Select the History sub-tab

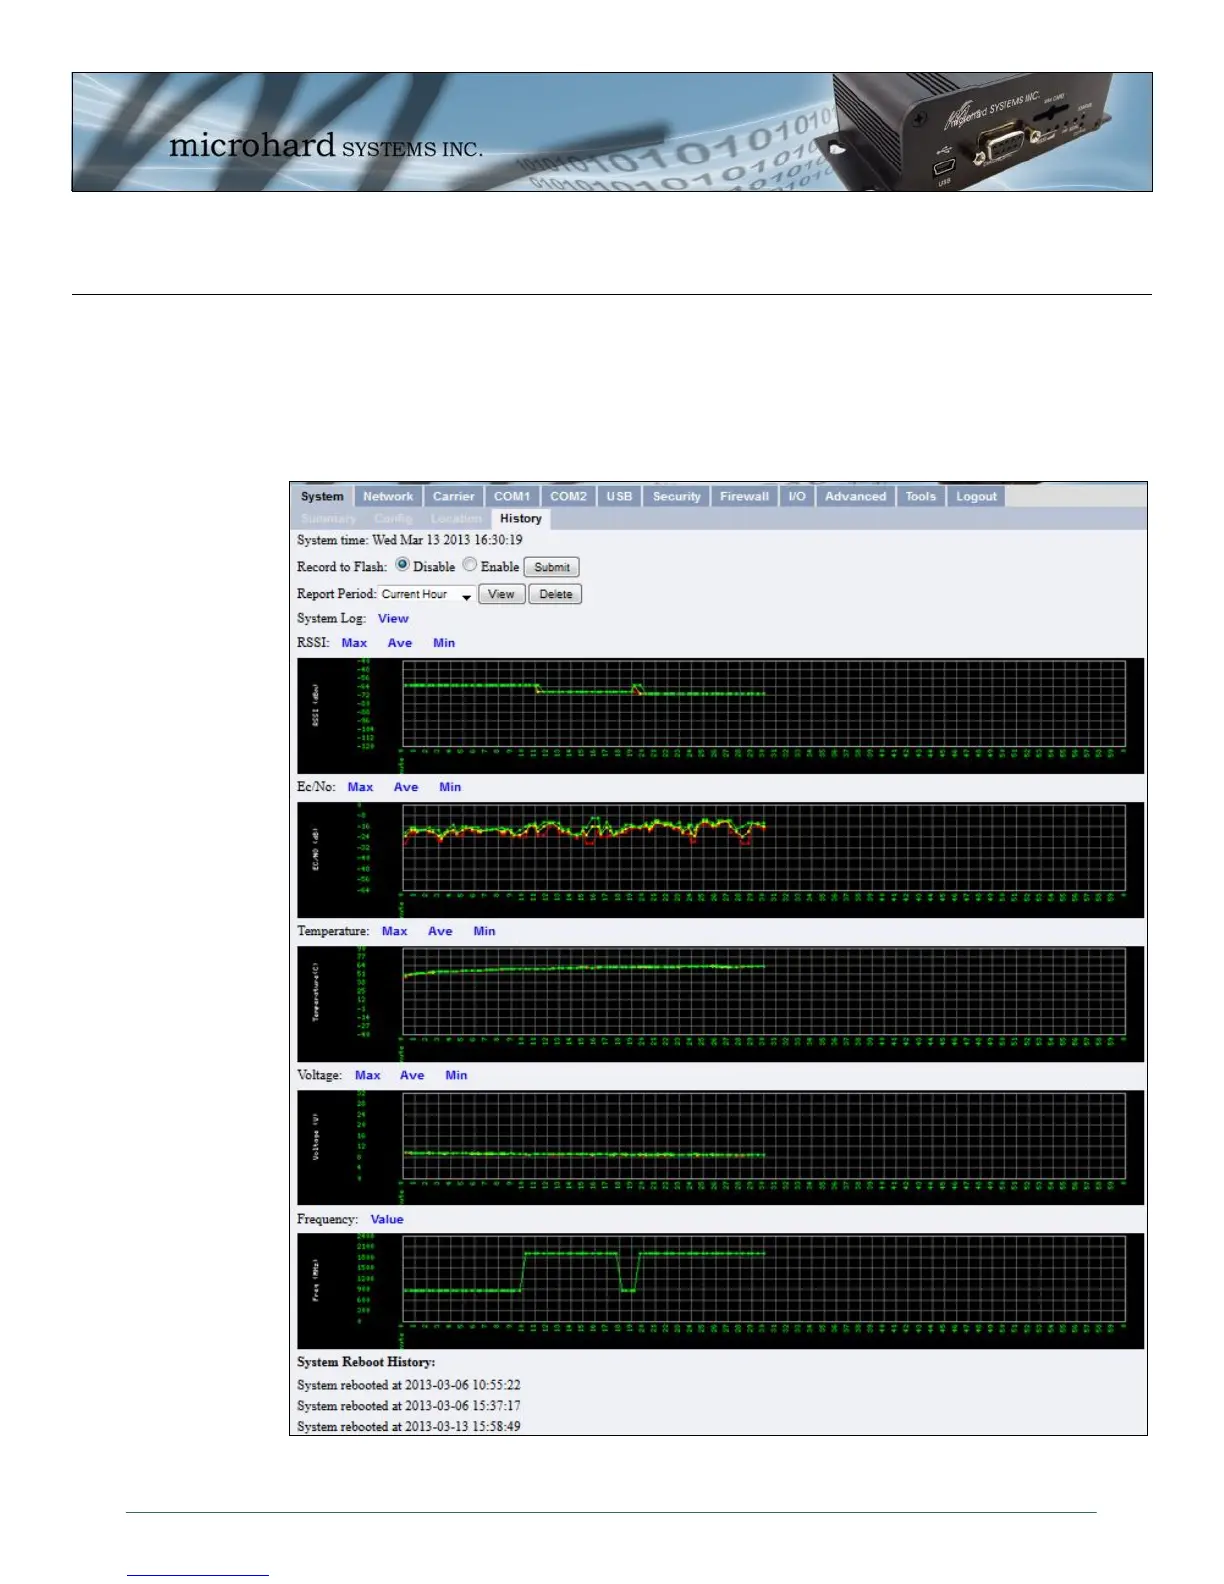point(521,518)
